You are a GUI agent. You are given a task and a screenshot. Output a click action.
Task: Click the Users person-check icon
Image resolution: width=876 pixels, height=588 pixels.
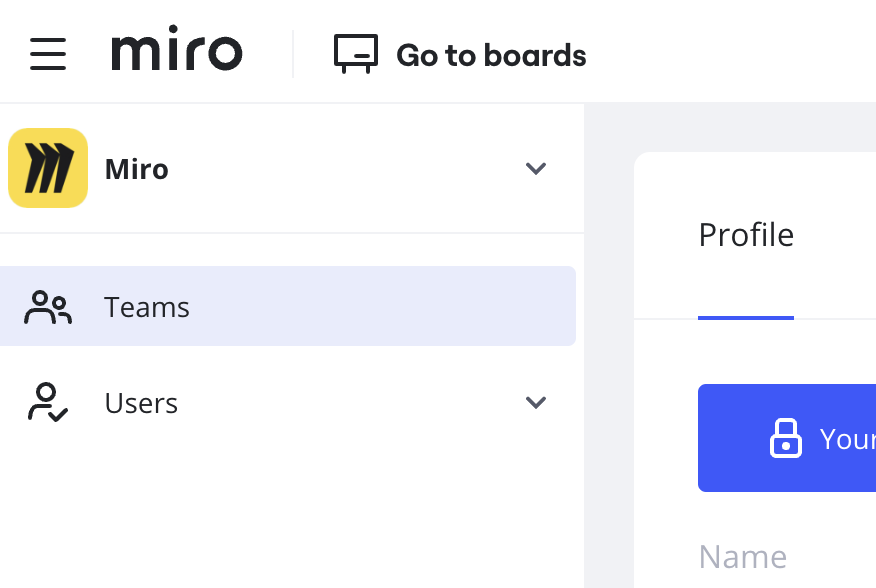48,403
